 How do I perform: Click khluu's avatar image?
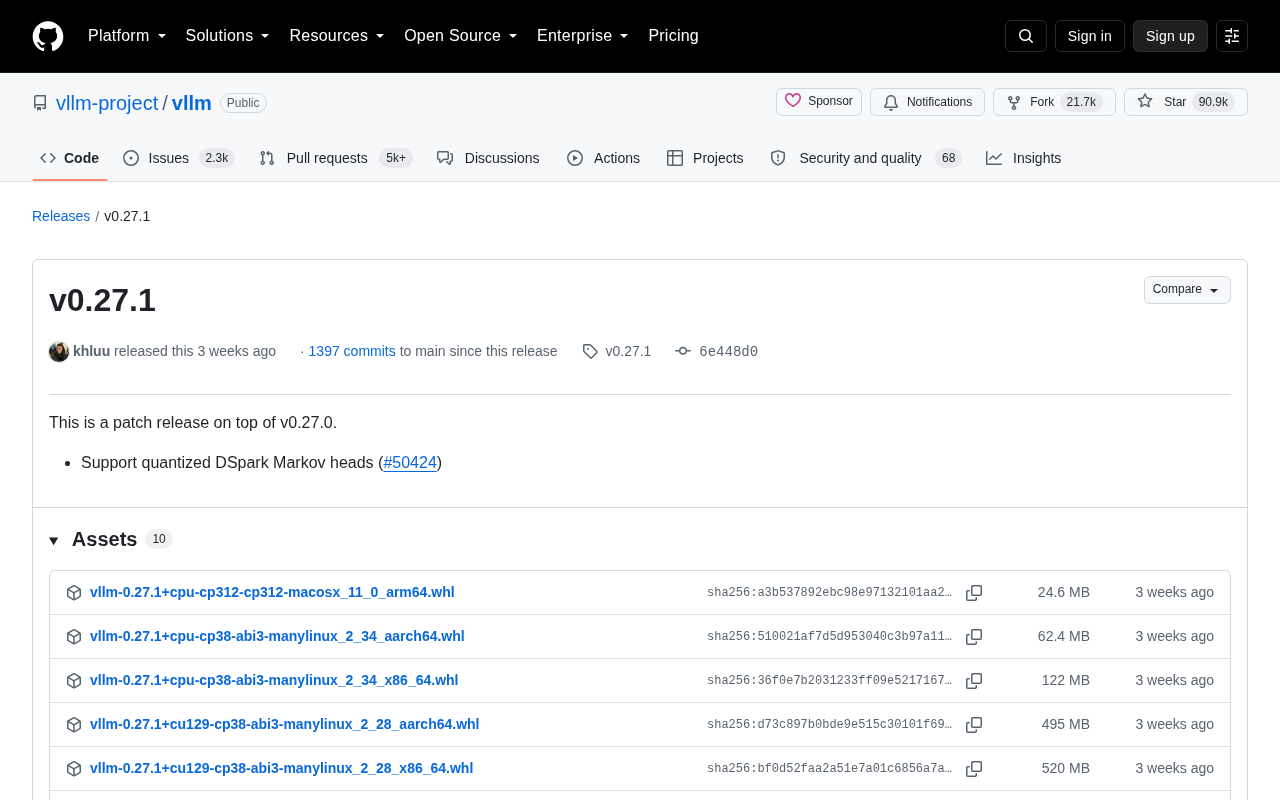coord(59,351)
